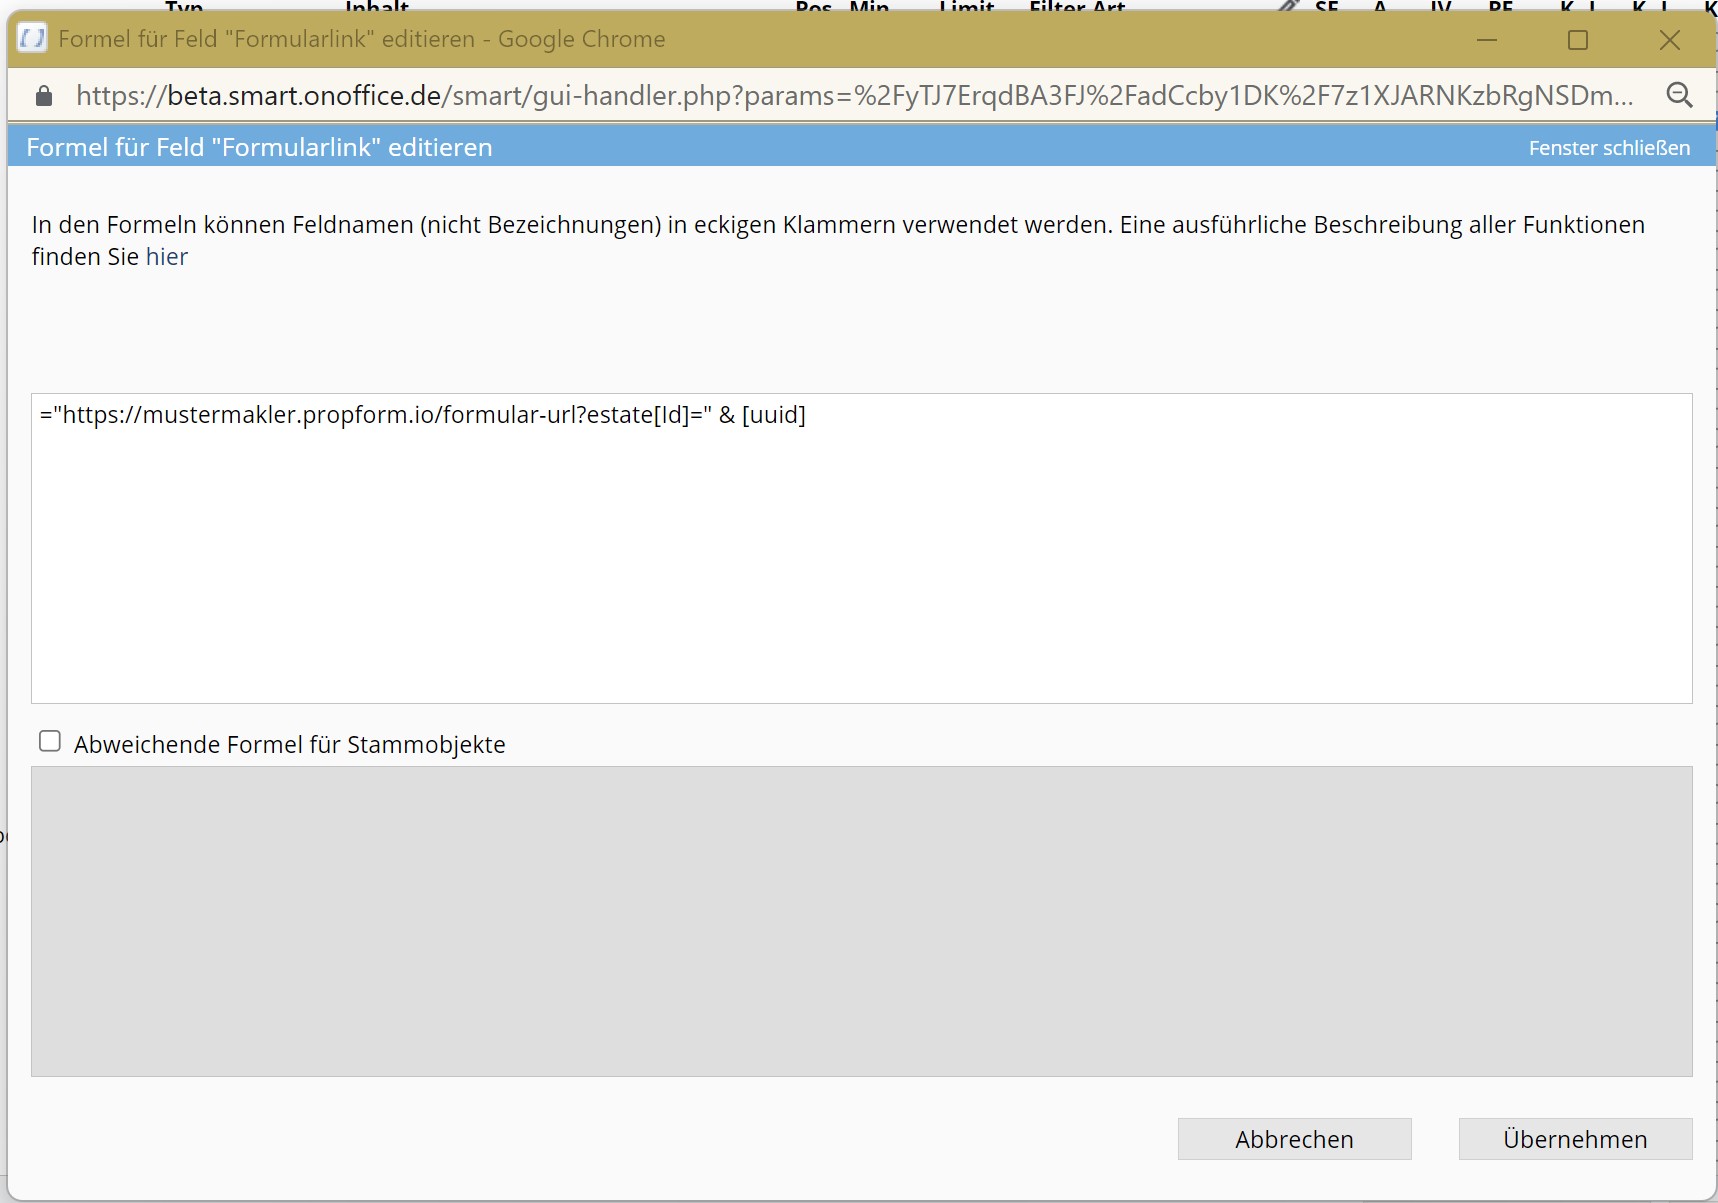Click the onOffice favicon in title bar
This screenshot has width=1718, height=1203.
[x=32, y=39]
